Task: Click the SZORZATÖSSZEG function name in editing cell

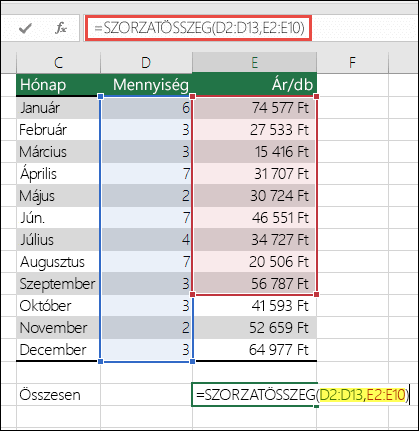Action: click(259, 395)
